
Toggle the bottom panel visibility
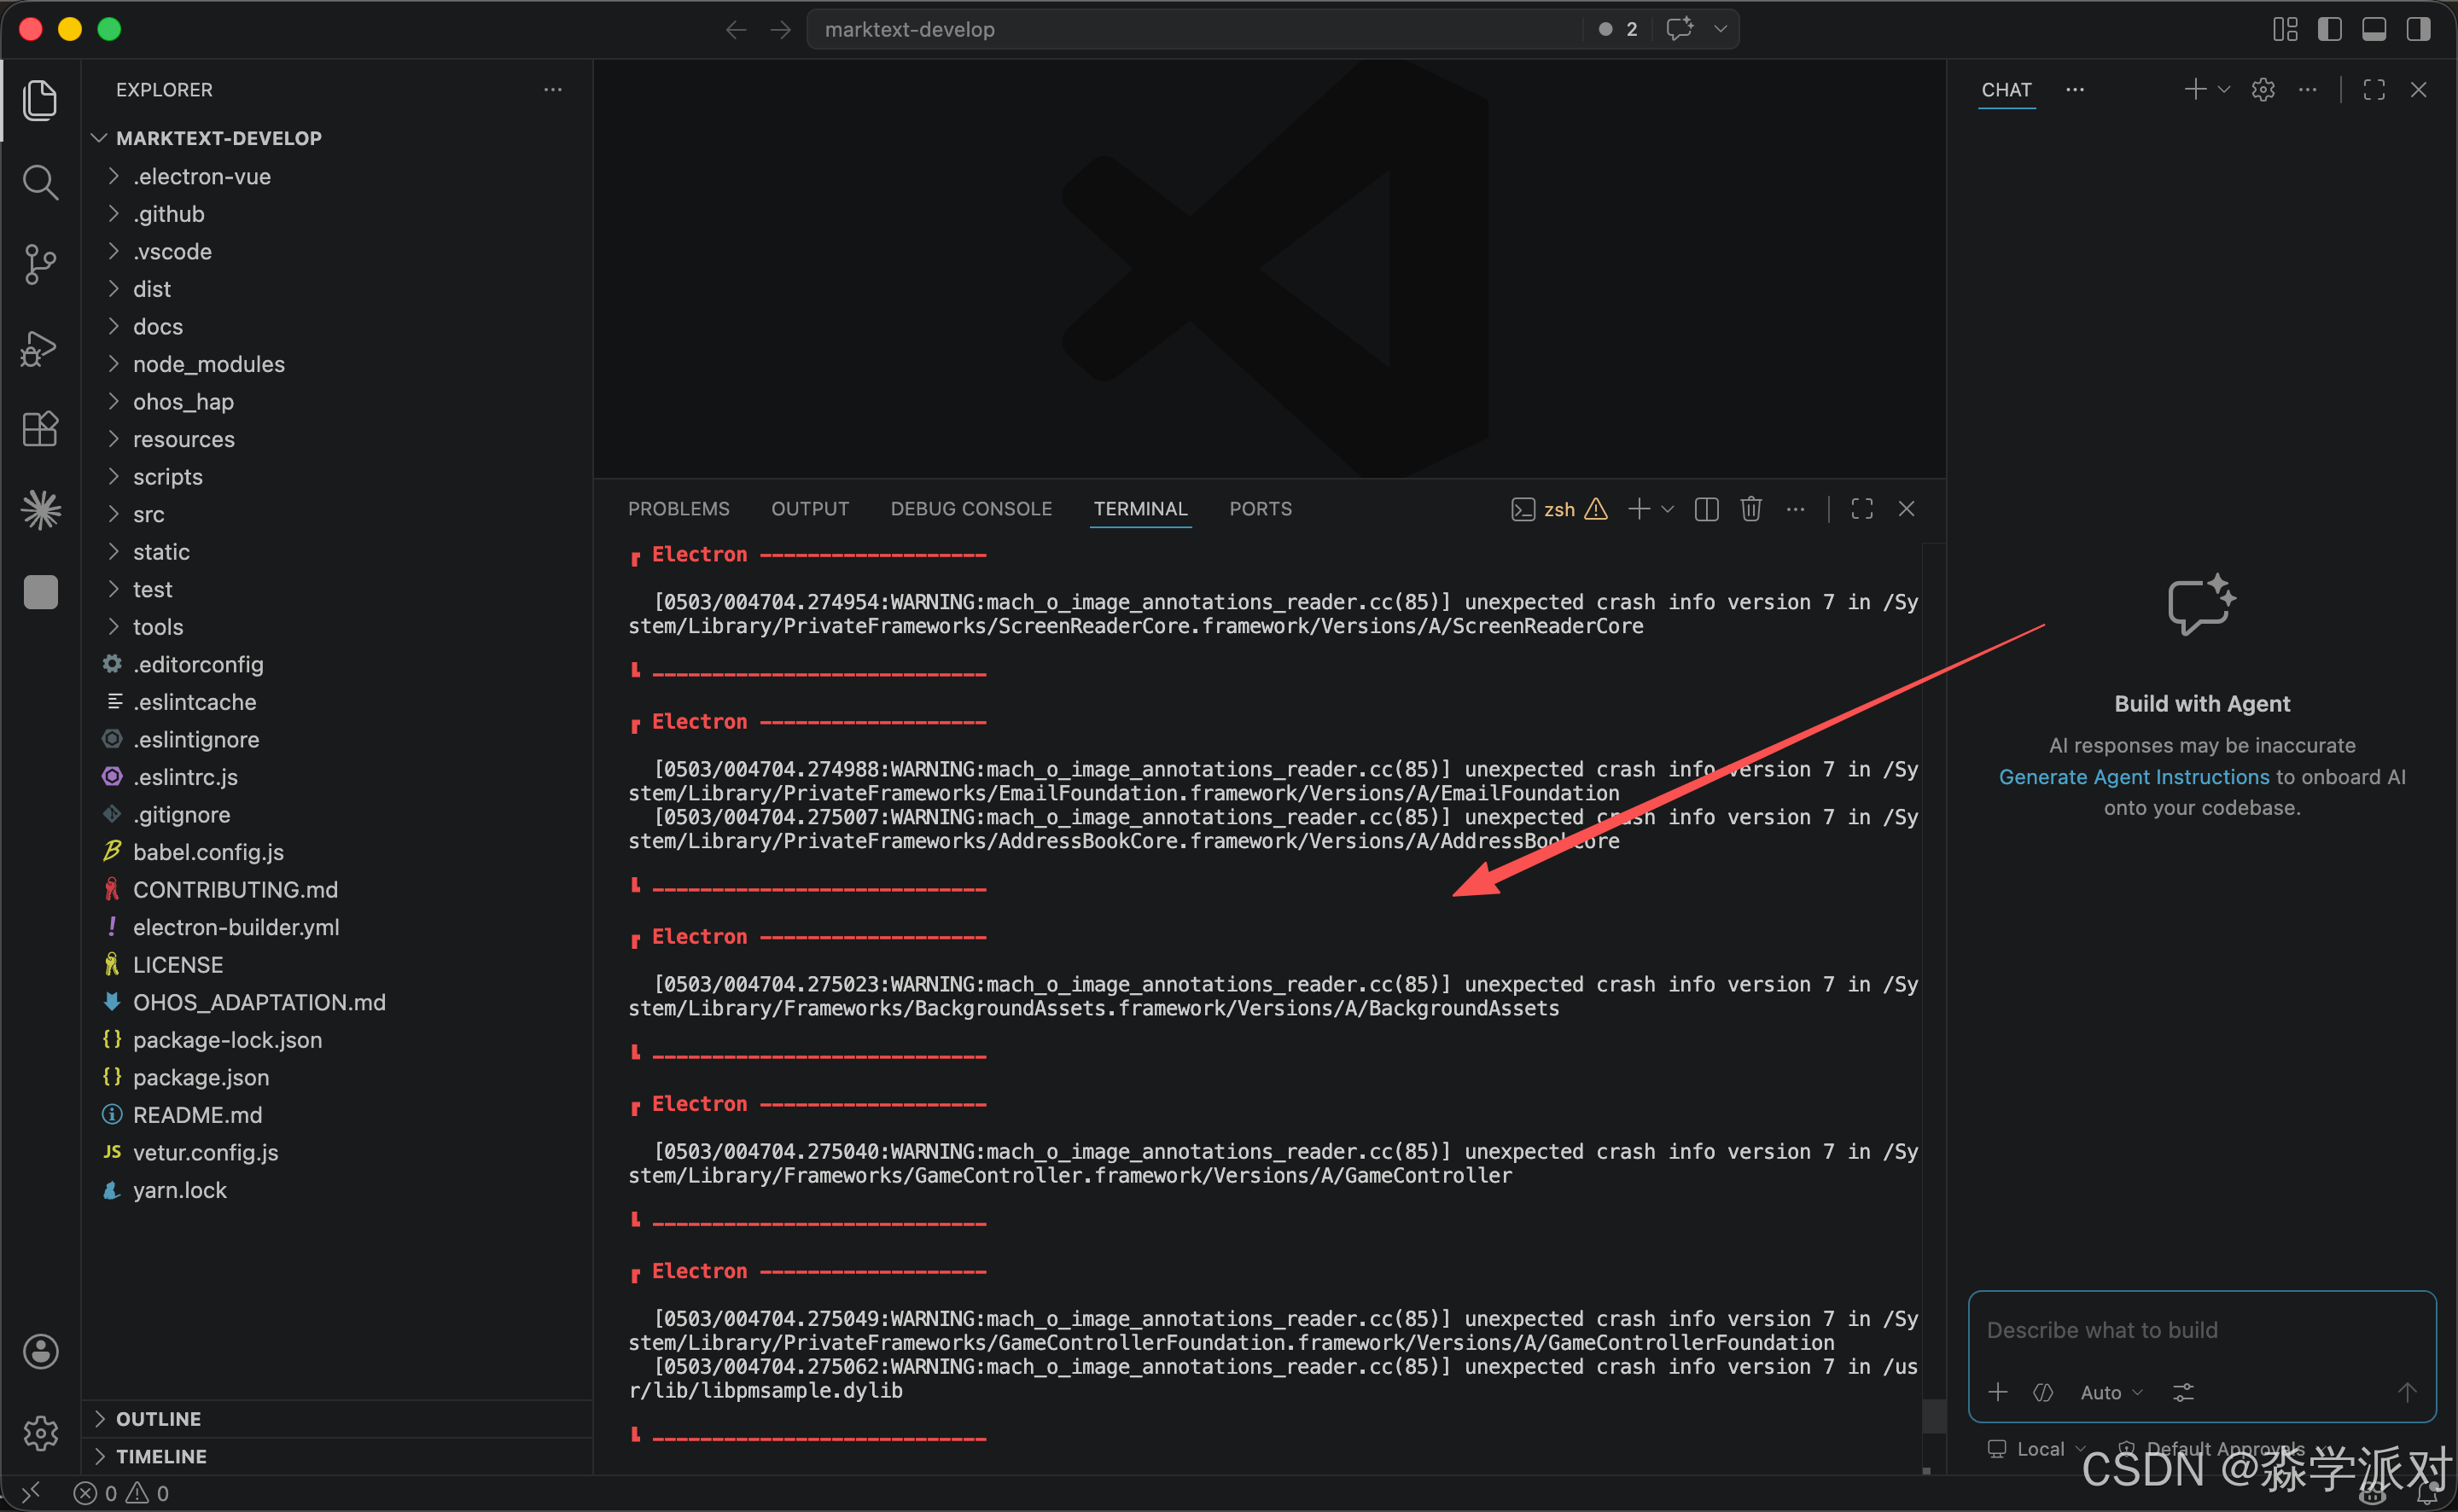coord(2374,29)
